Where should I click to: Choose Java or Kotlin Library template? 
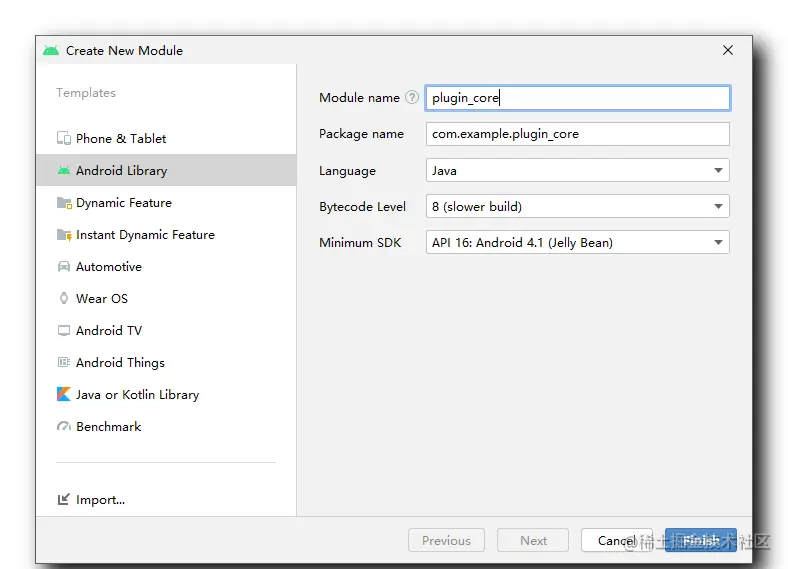click(166, 395)
